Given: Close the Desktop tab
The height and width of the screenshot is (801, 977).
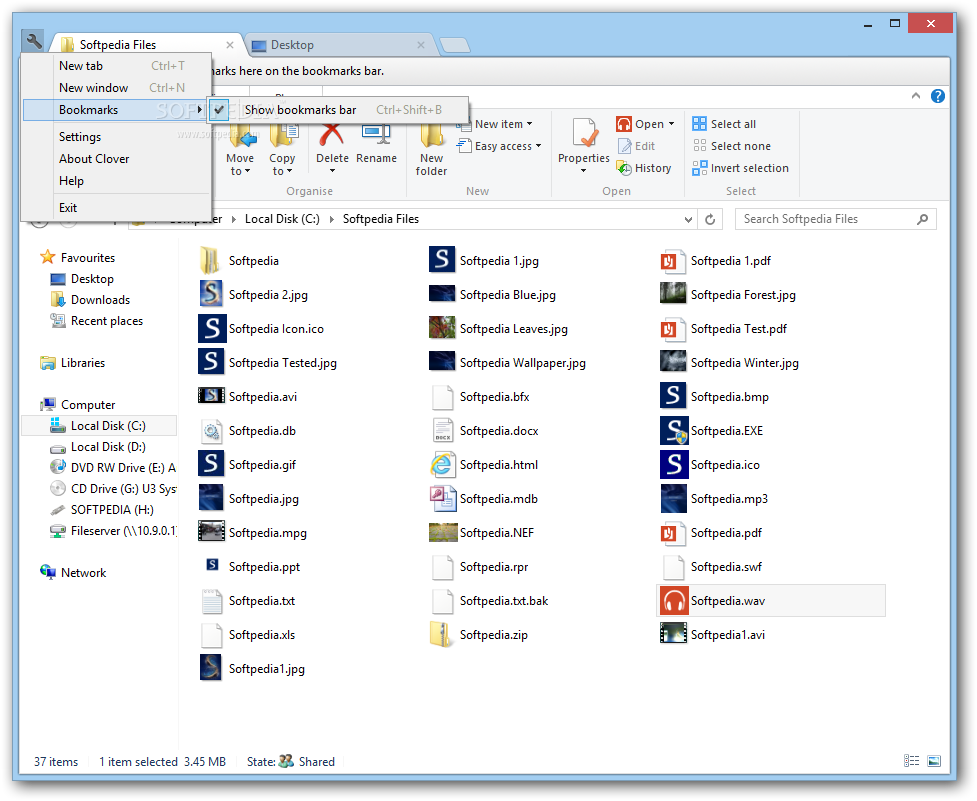Looking at the screenshot, I should pyautogui.click(x=421, y=45).
